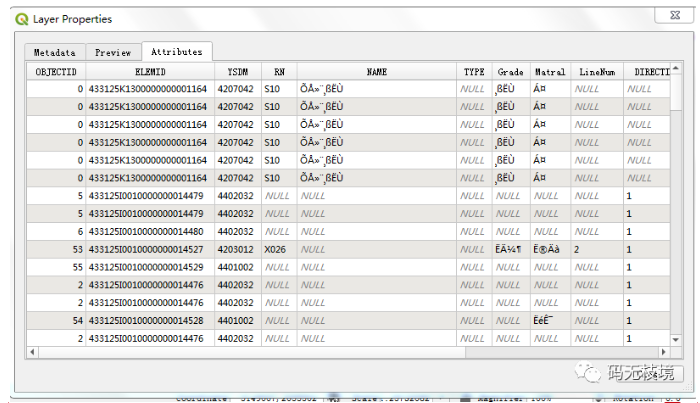Click the vertical scrollbar up arrow
The width and height of the screenshot is (700, 403).
(x=676, y=68)
